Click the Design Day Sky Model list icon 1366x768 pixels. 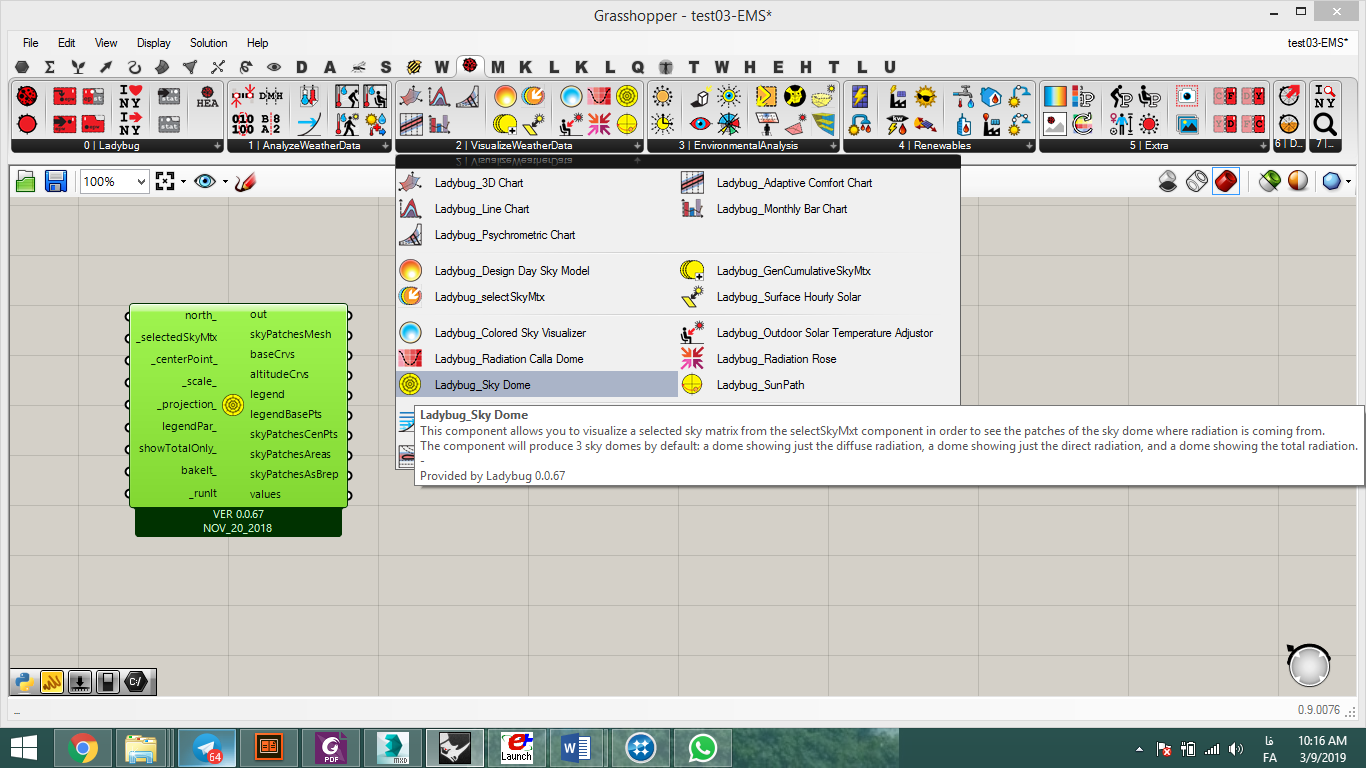(x=409, y=271)
